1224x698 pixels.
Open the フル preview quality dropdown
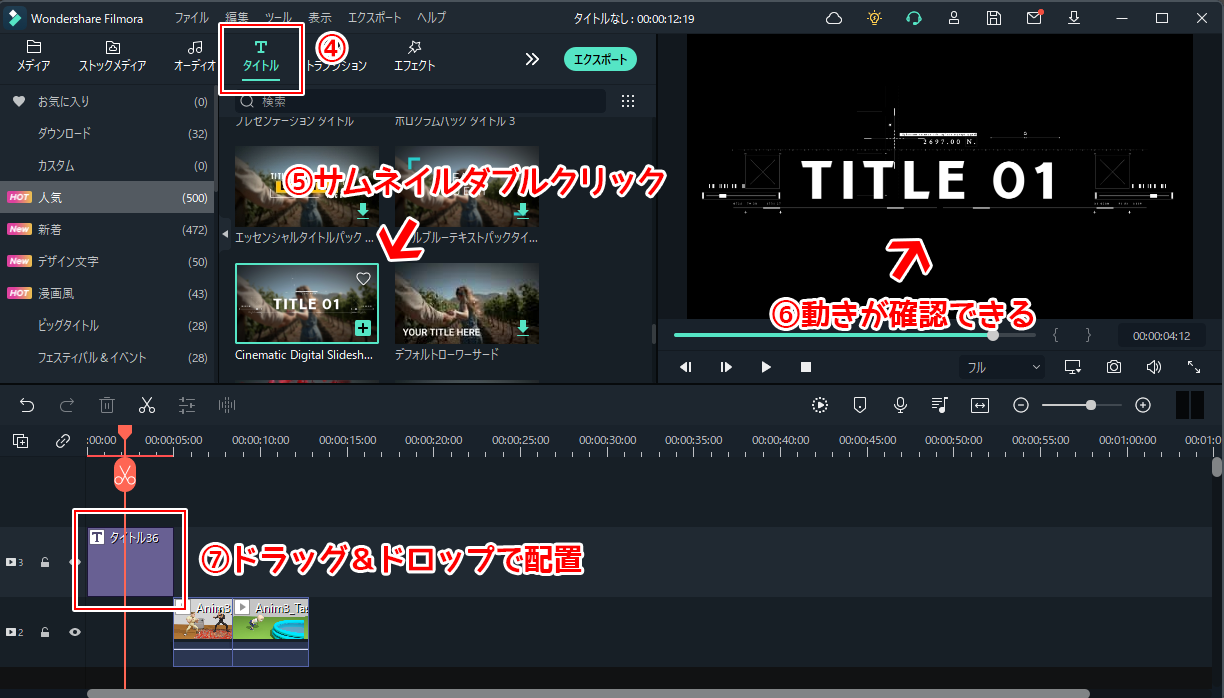tap(1003, 367)
